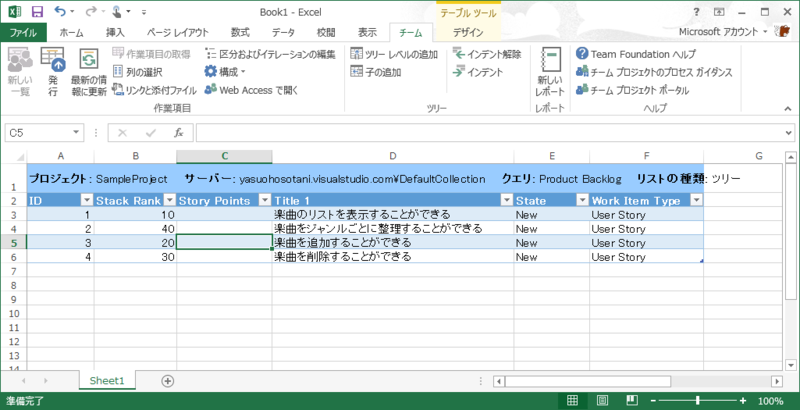Expand the formula bar
Image resolution: width=800 pixels, height=410 pixels.
790,133
